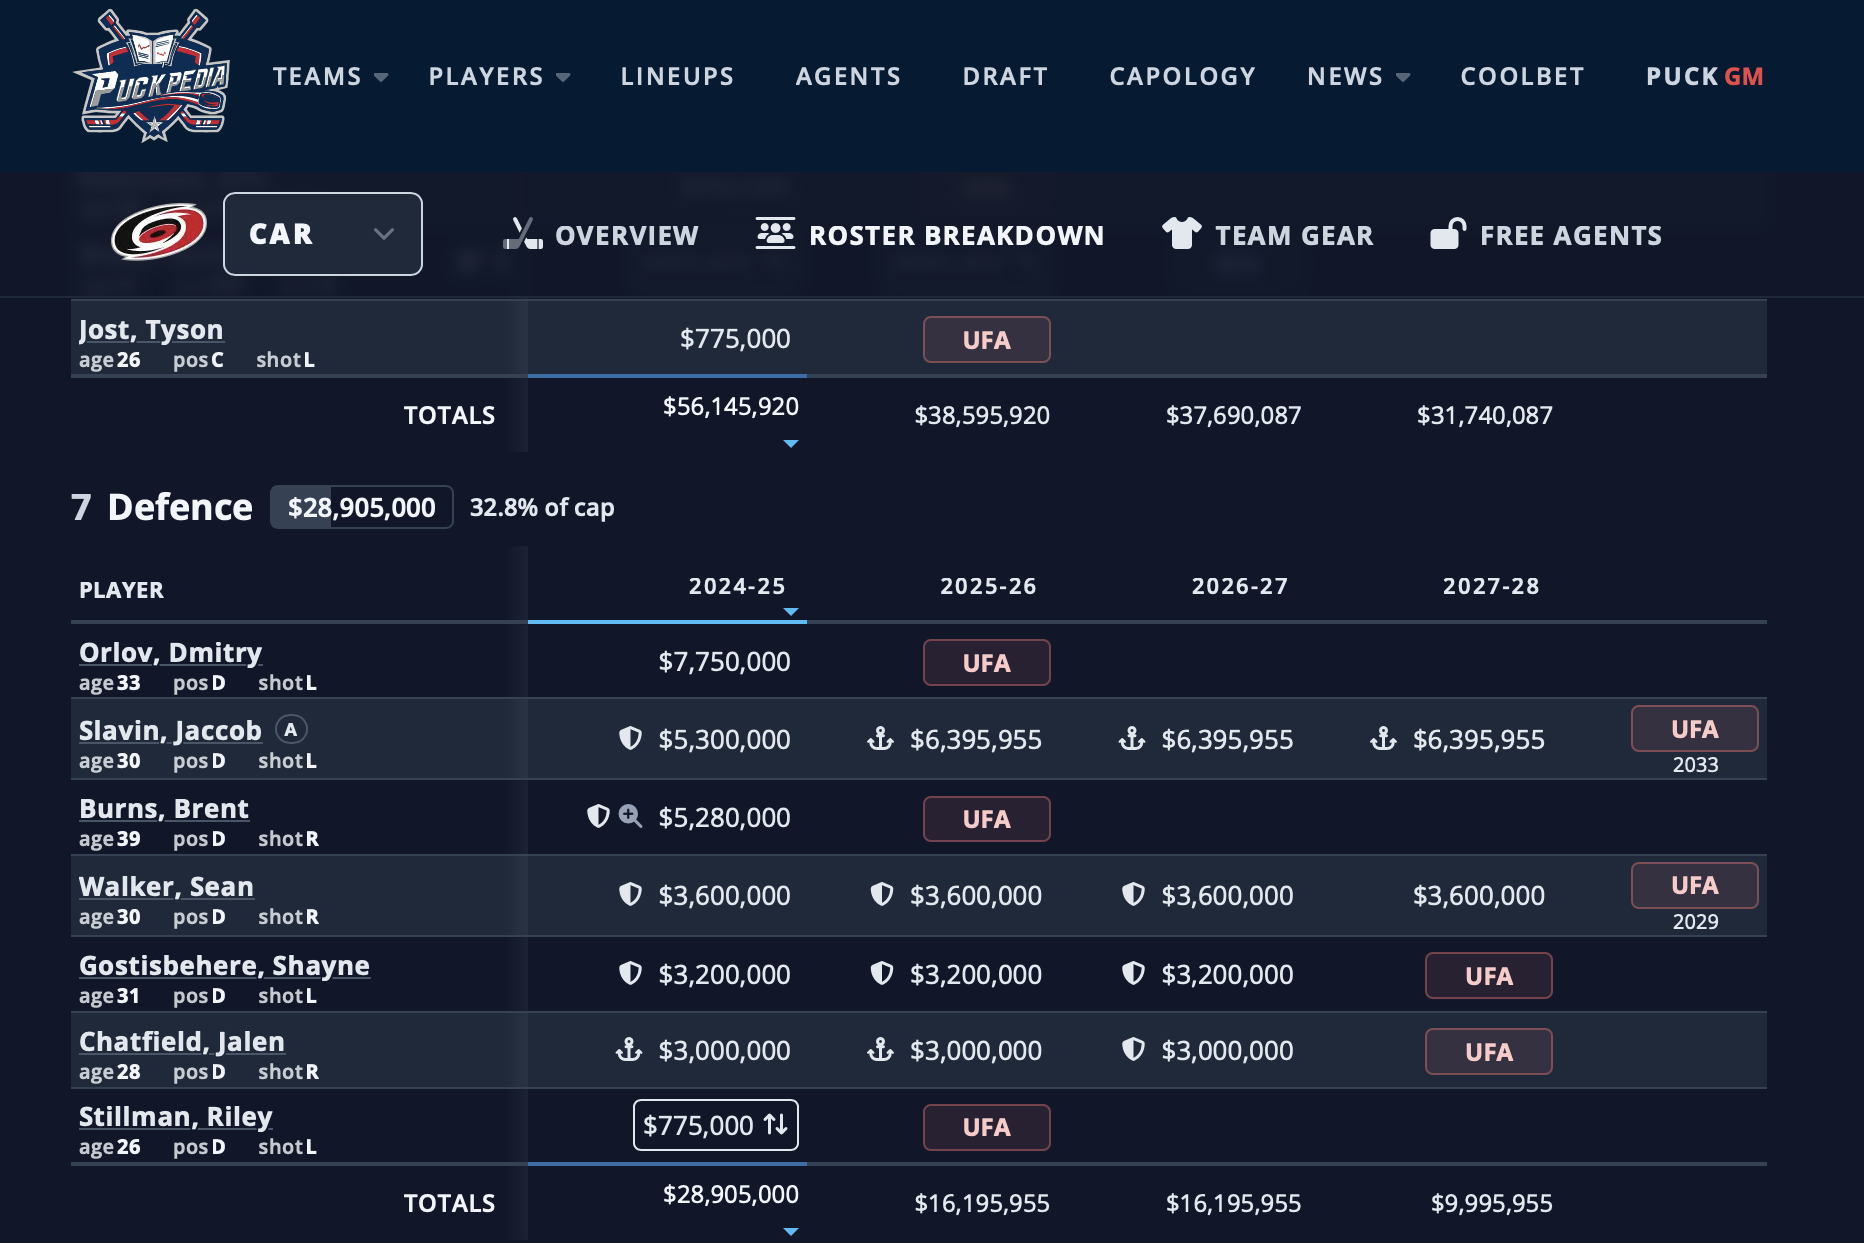Image resolution: width=1864 pixels, height=1243 pixels.
Task: Open Dmitry Orlov's player page
Action: (x=170, y=653)
